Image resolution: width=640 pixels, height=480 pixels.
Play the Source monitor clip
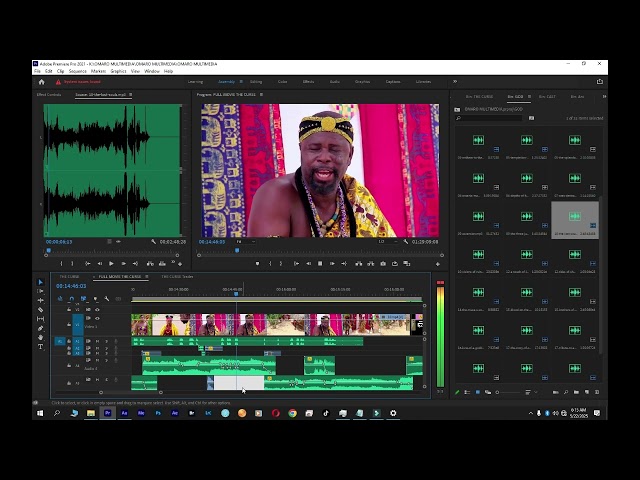point(111,264)
